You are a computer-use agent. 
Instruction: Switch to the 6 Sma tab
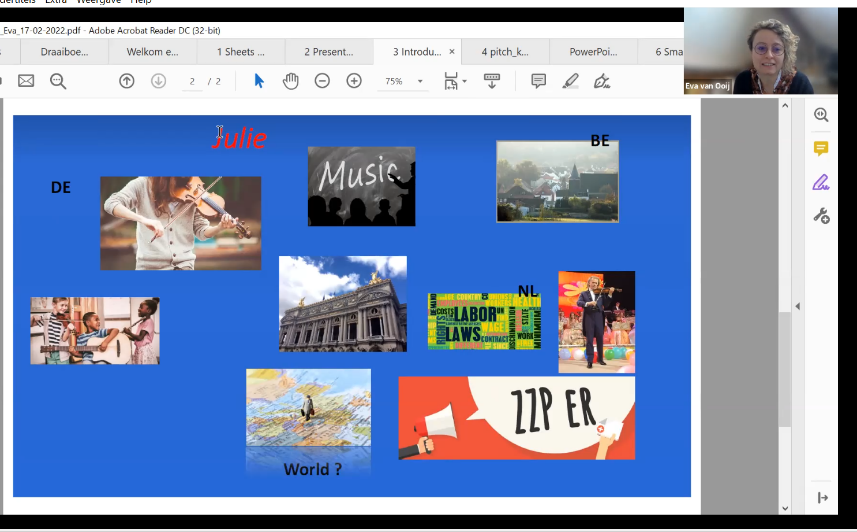click(x=661, y=52)
